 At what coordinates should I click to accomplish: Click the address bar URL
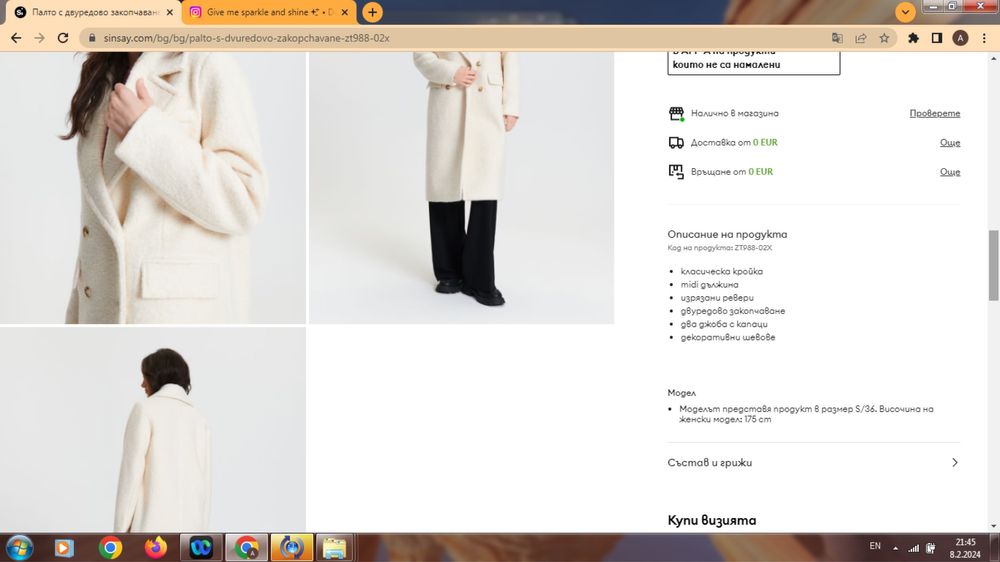pos(247,38)
